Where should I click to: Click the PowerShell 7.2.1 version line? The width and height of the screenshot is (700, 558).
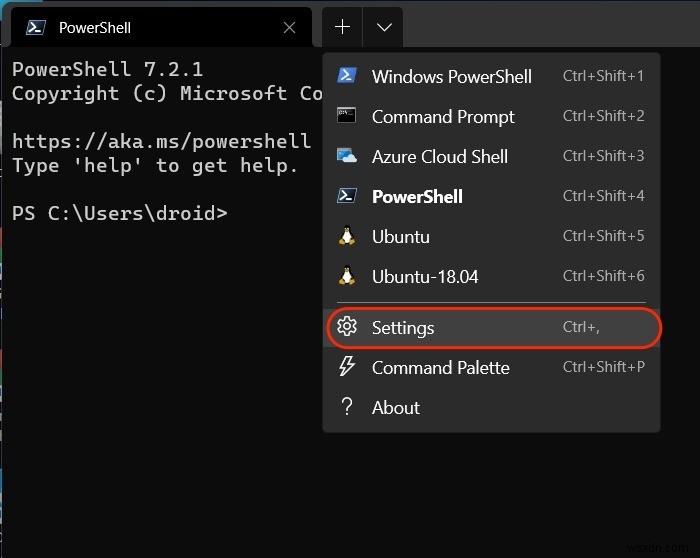(x=110, y=69)
